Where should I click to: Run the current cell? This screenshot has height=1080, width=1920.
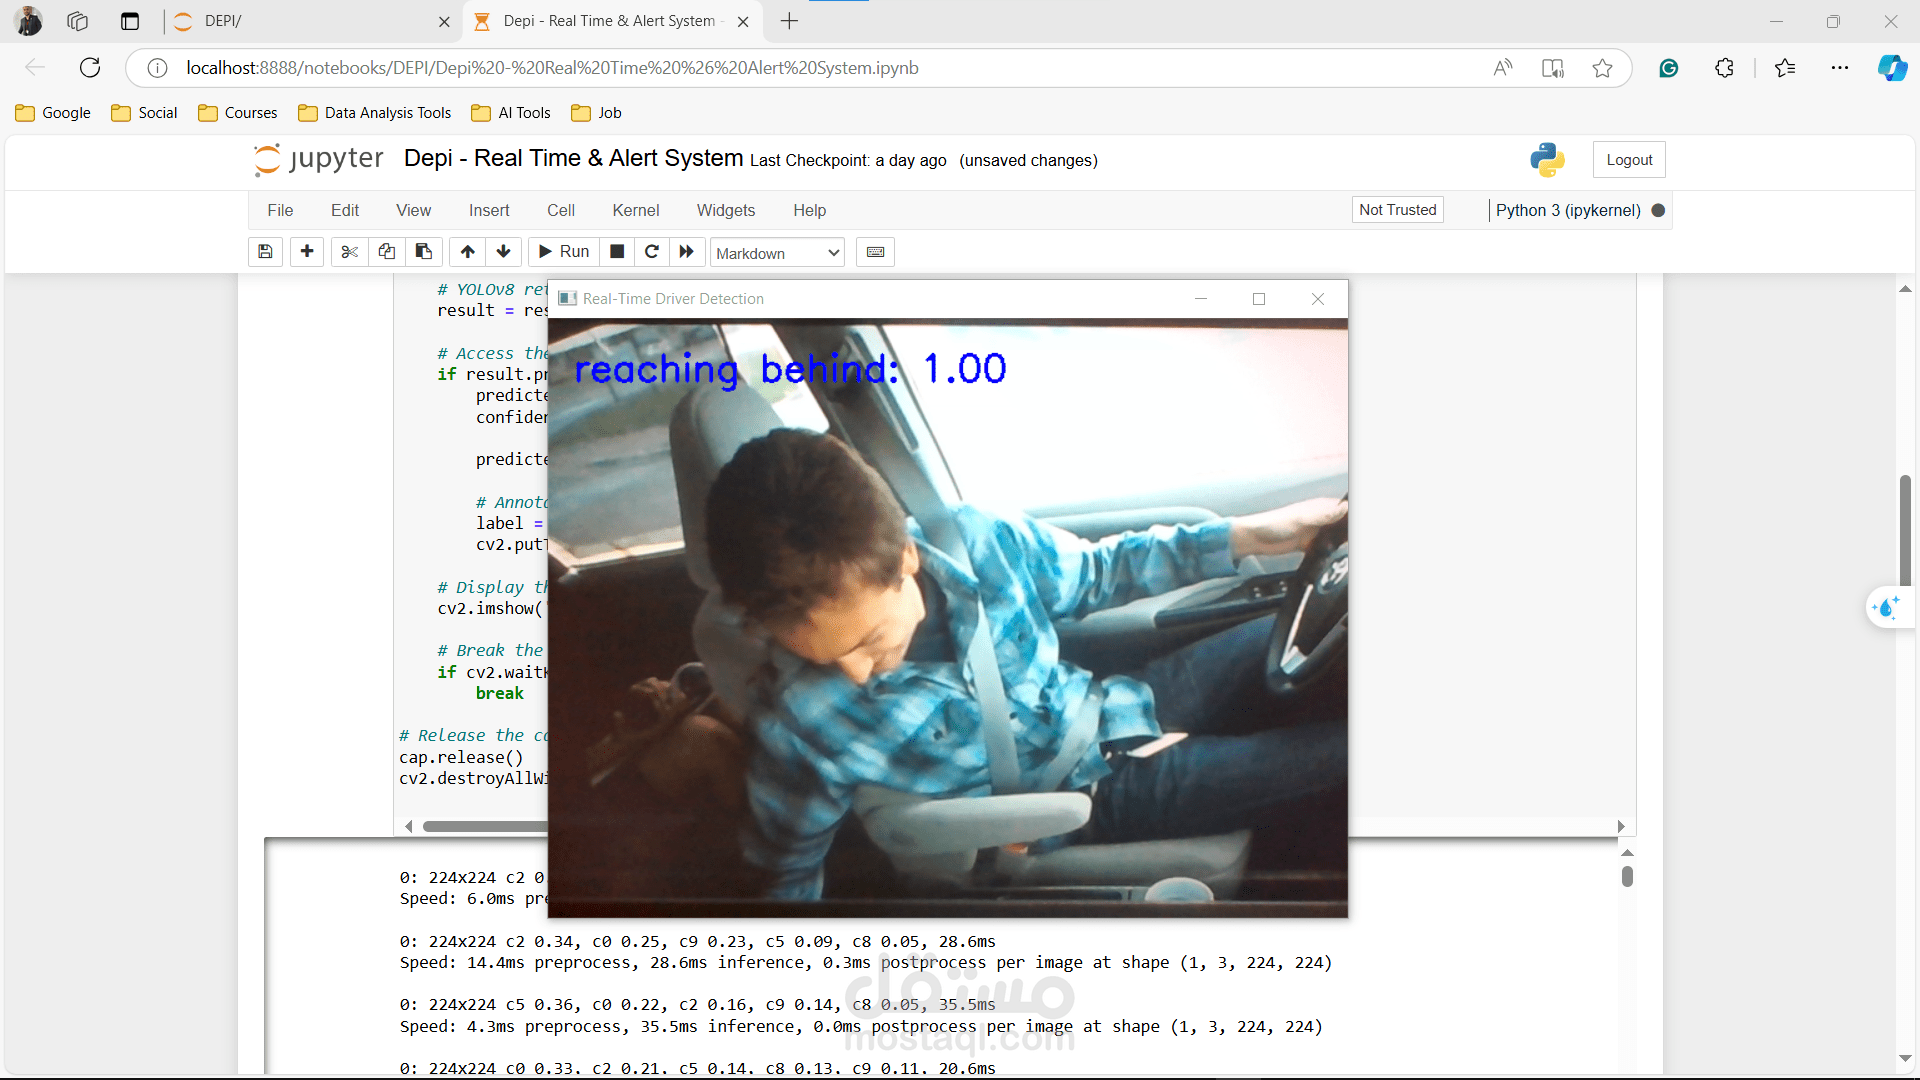[564, 252]
